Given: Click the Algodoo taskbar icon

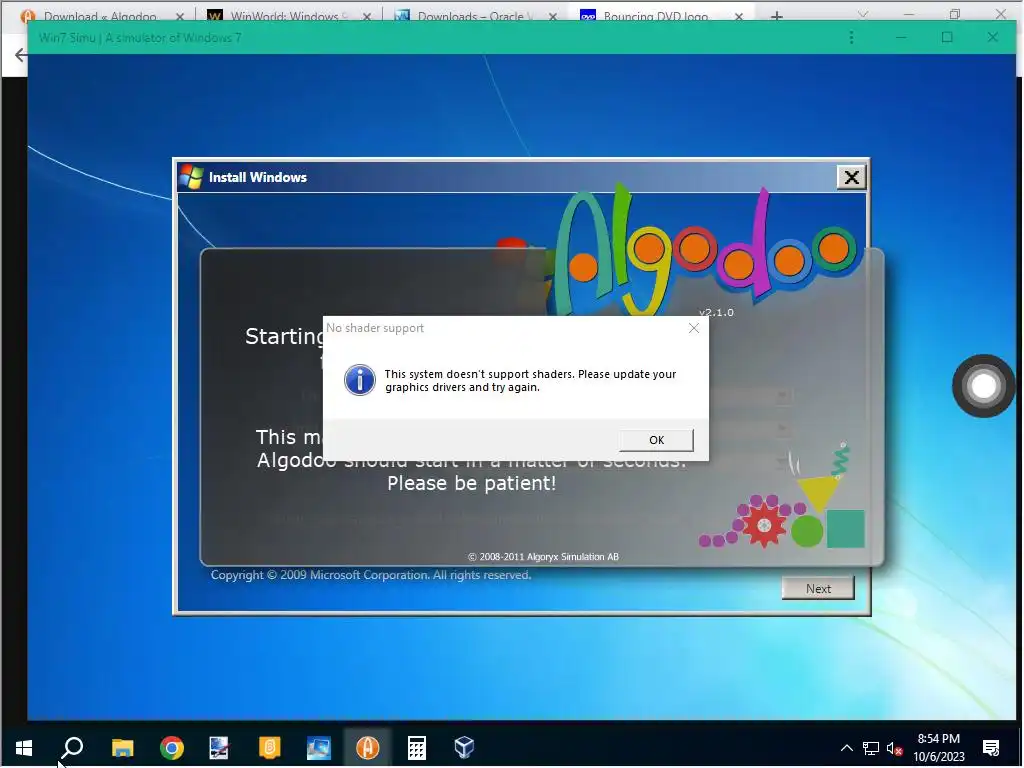Looking at the screenshot, I should (368, 747).
